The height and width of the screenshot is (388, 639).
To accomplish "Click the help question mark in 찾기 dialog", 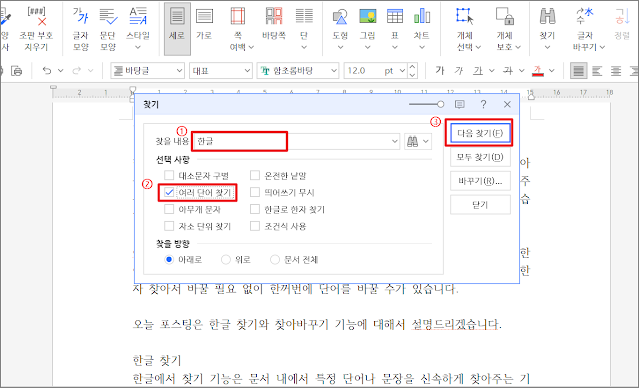I will click(483, 104).
